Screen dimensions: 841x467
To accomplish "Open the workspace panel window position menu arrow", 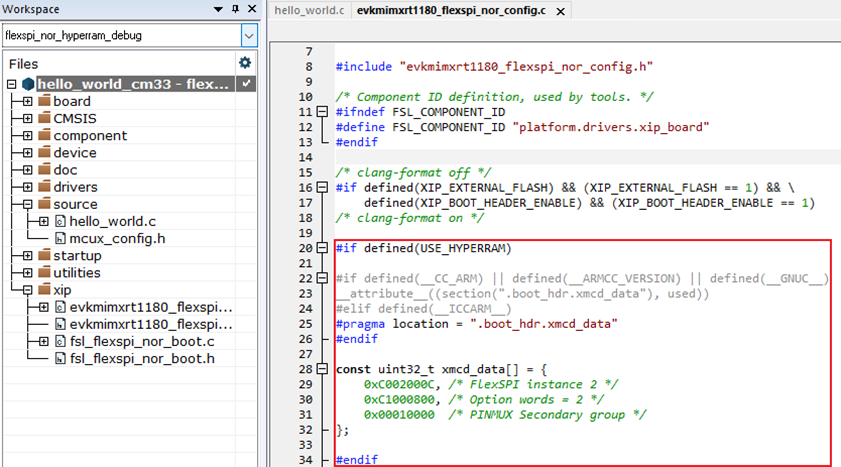I will [x=219, y=9].
